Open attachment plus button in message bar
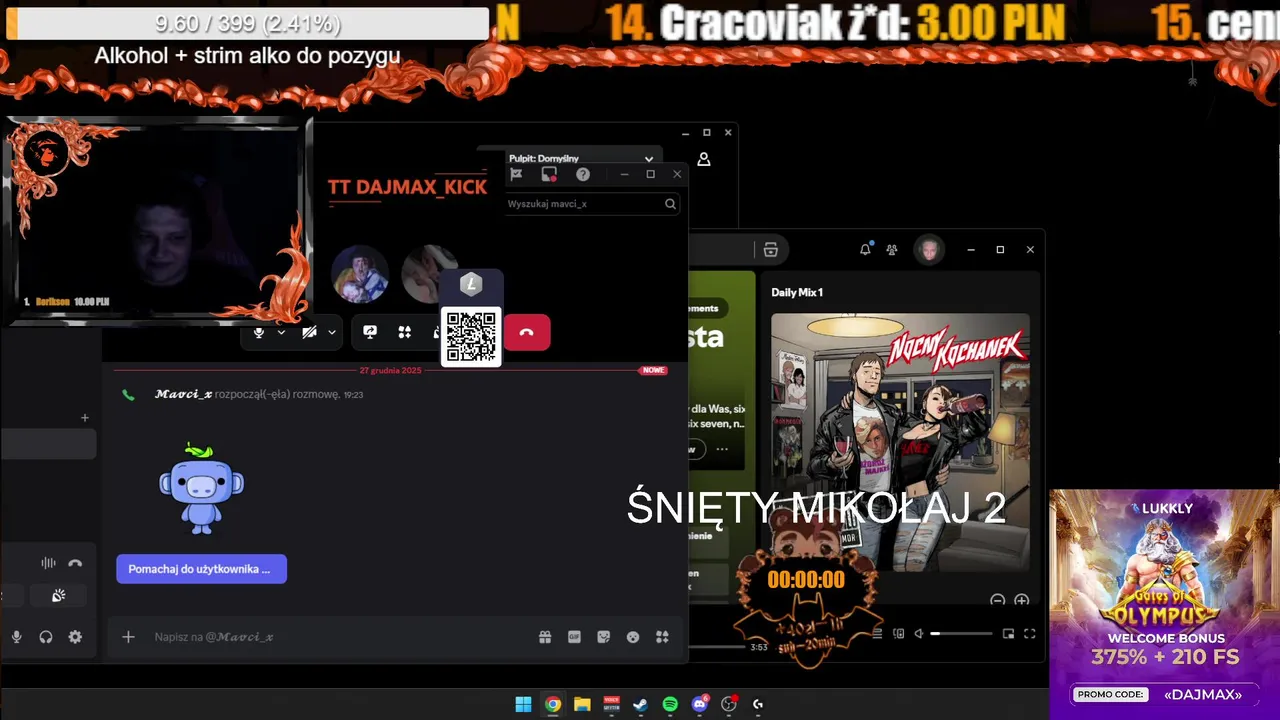This screenshot has height=720, width=1280. (x=128, y=636)
